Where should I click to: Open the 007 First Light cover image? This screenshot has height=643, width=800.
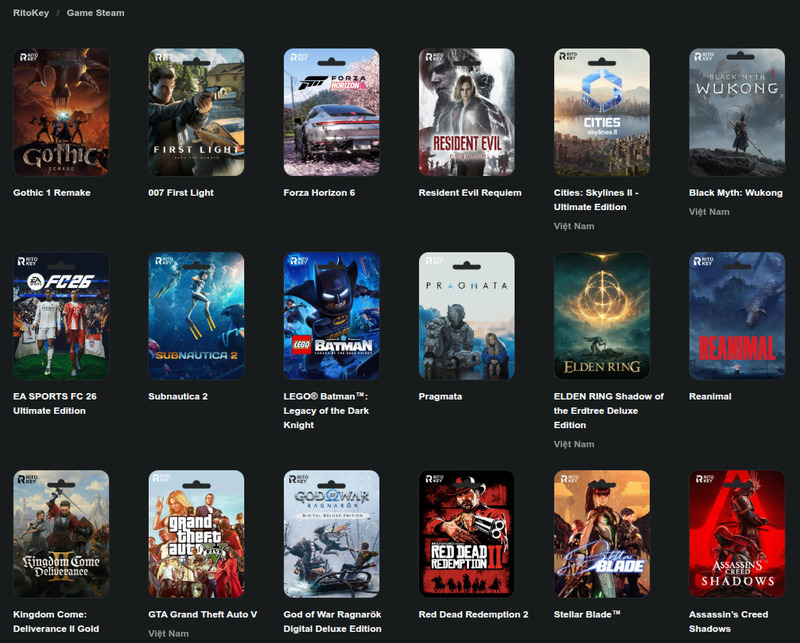tap(196, 112)
